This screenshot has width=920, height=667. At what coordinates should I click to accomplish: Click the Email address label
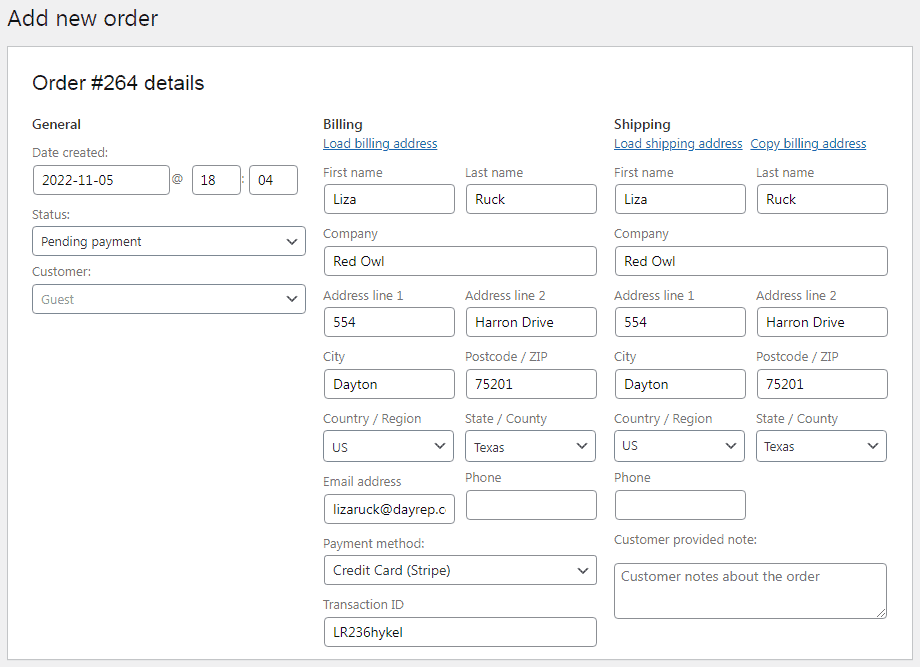pyautogui.click(x=362, y=482)
